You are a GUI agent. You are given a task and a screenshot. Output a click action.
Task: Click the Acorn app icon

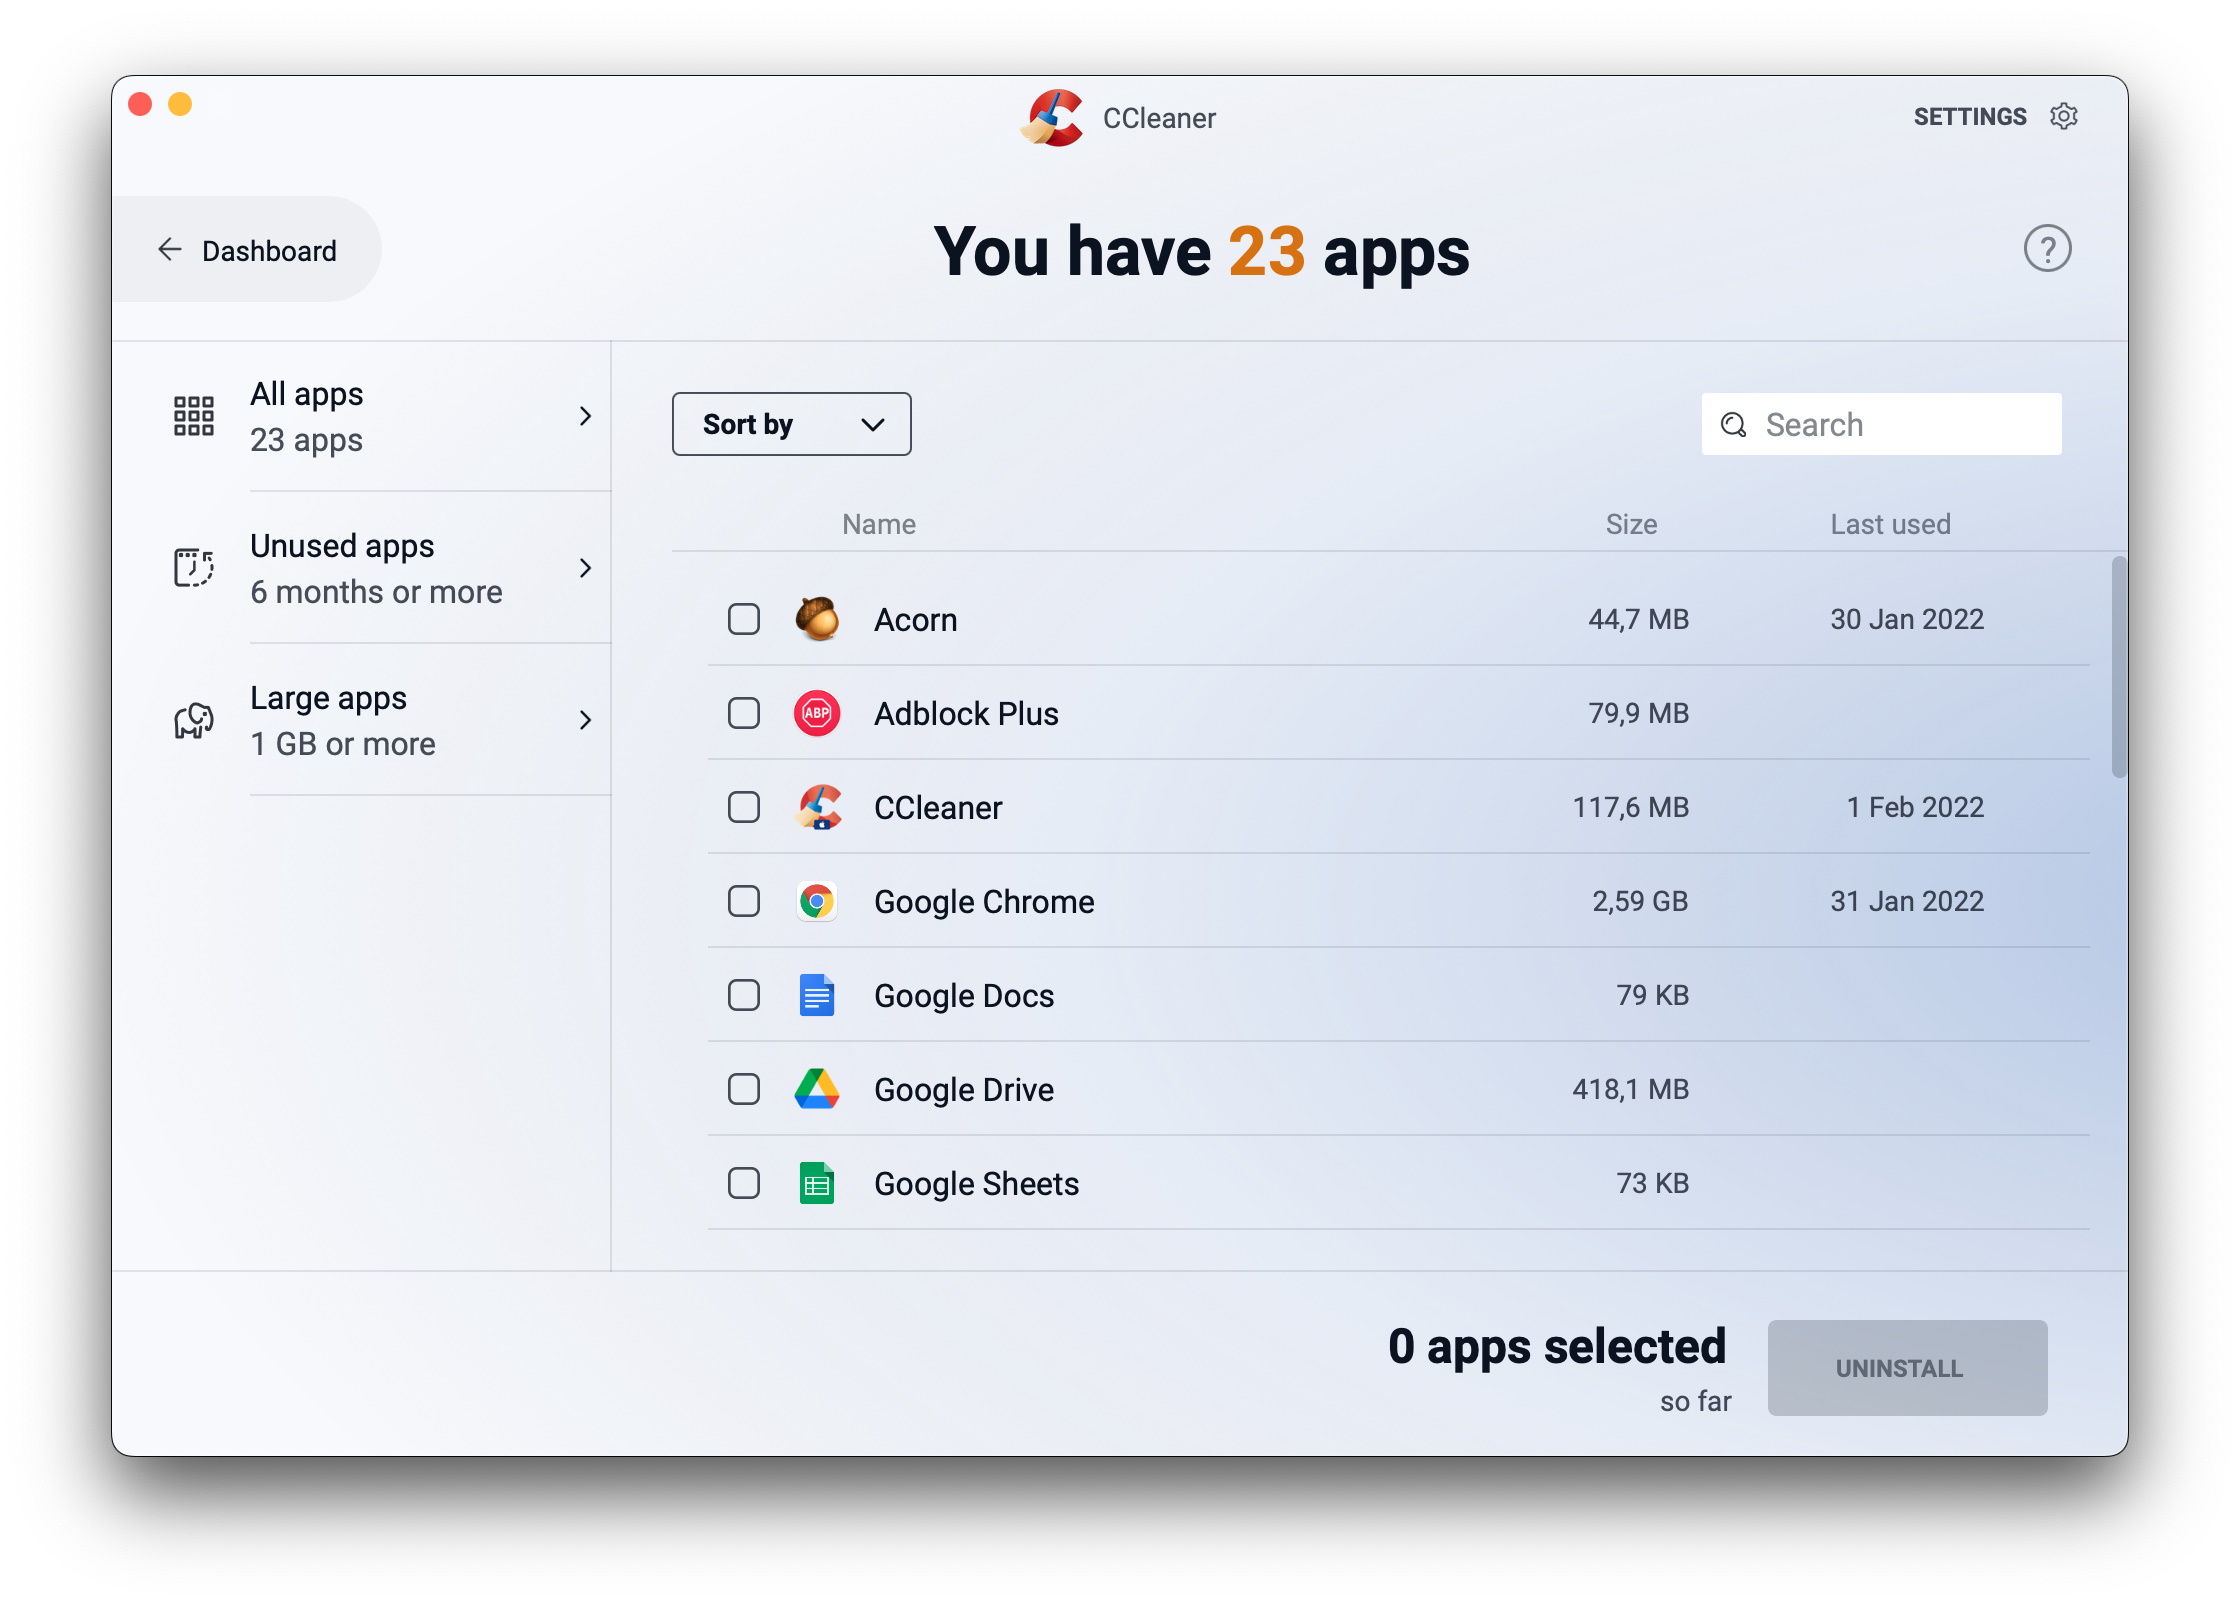click(x=815, y=618)
